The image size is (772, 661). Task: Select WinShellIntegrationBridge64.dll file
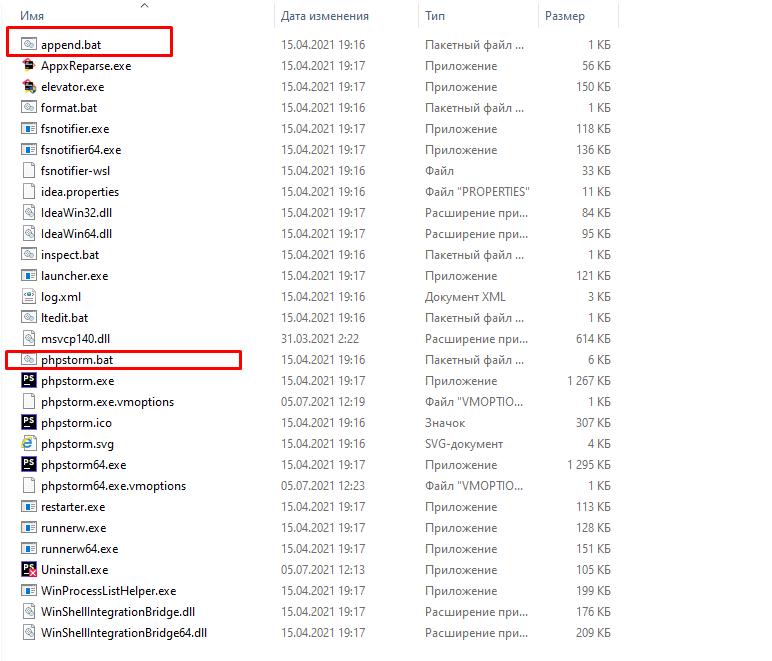[x=124, y=633]
